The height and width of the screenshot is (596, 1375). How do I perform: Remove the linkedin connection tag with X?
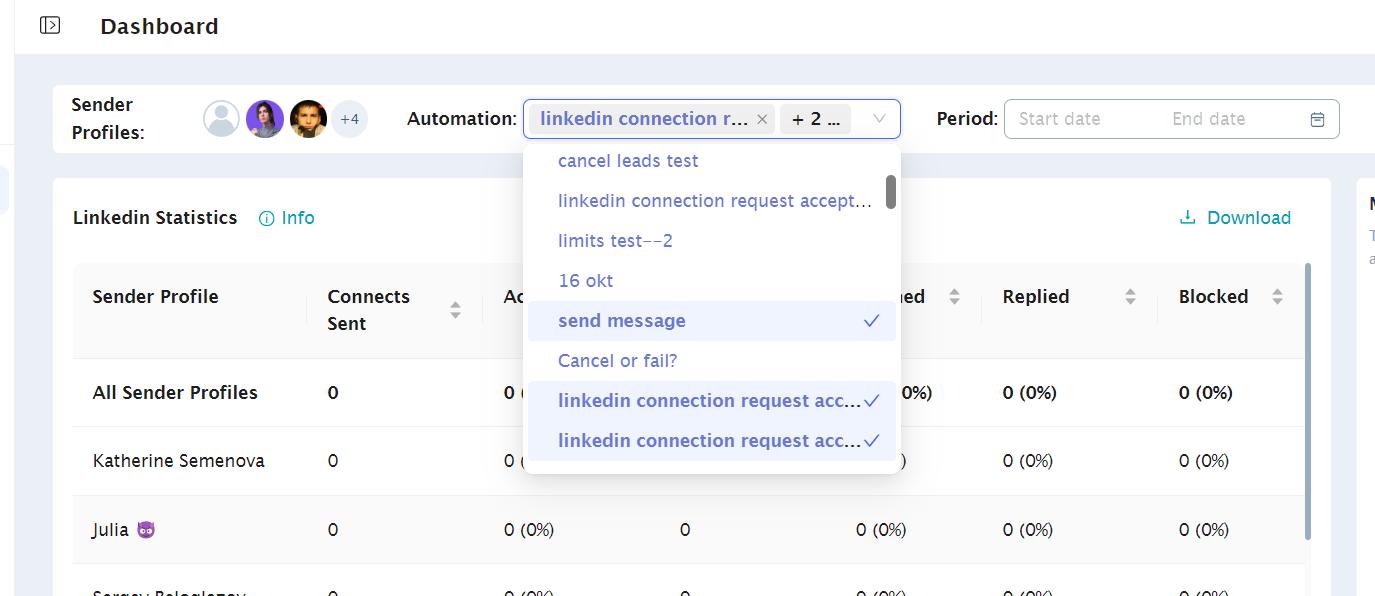762,119
